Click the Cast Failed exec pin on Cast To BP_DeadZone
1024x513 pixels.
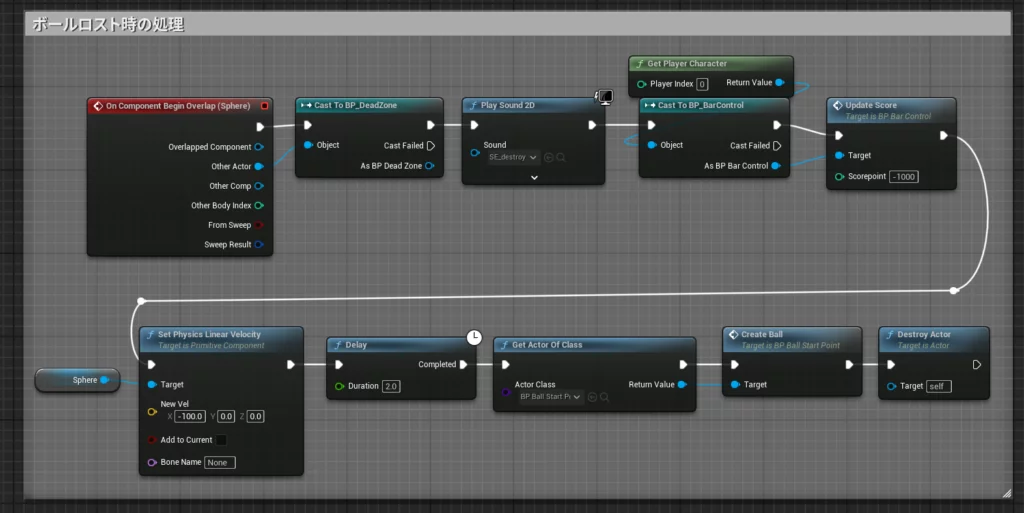(x=431, y=146)
